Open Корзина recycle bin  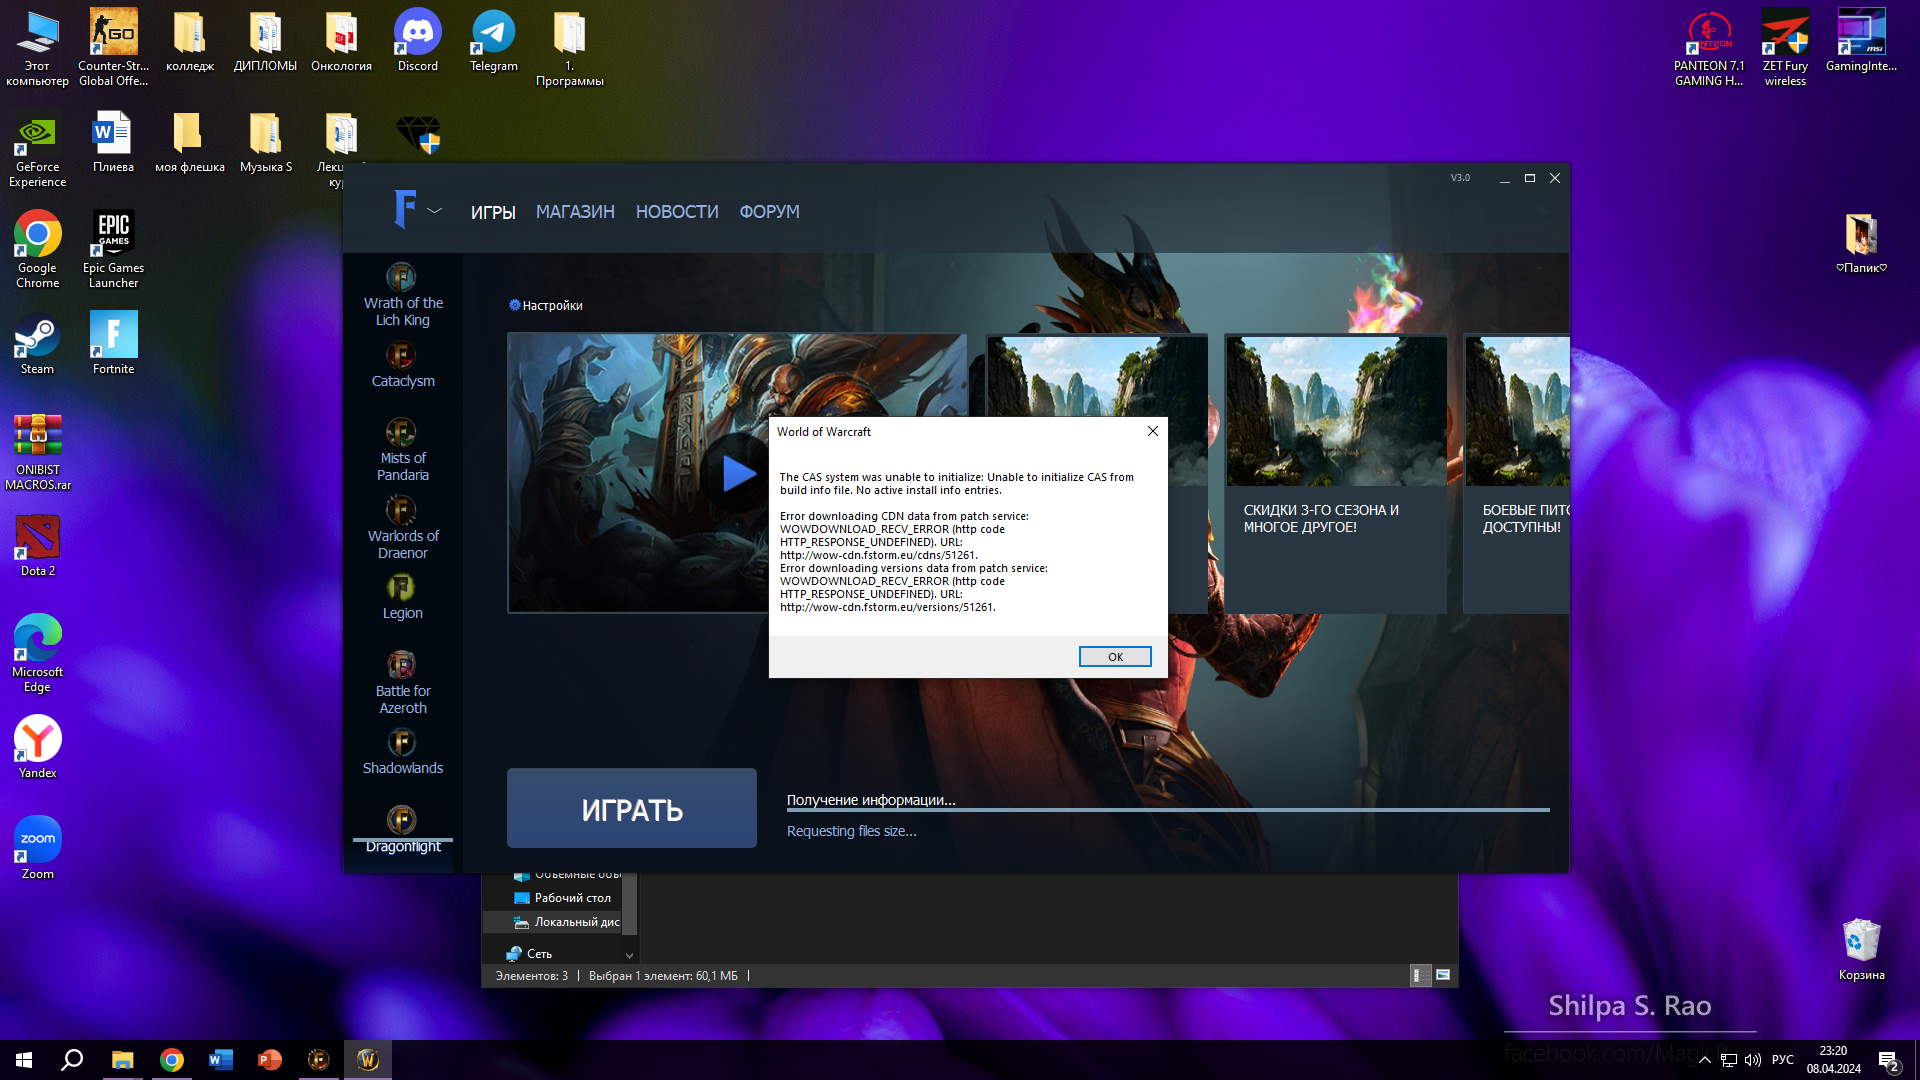[1861, 950]
